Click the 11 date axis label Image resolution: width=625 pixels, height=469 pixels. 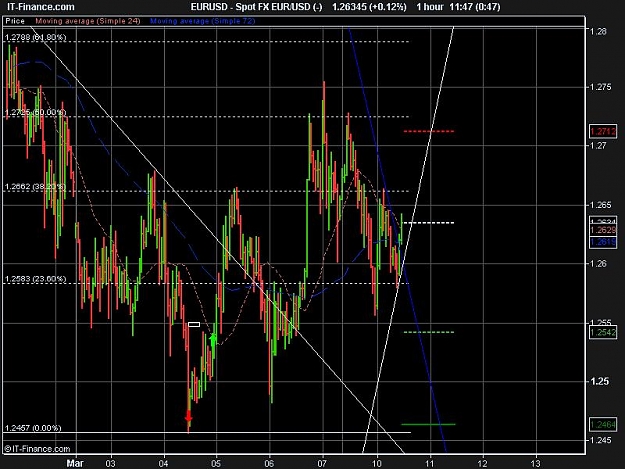pos(429,463)
